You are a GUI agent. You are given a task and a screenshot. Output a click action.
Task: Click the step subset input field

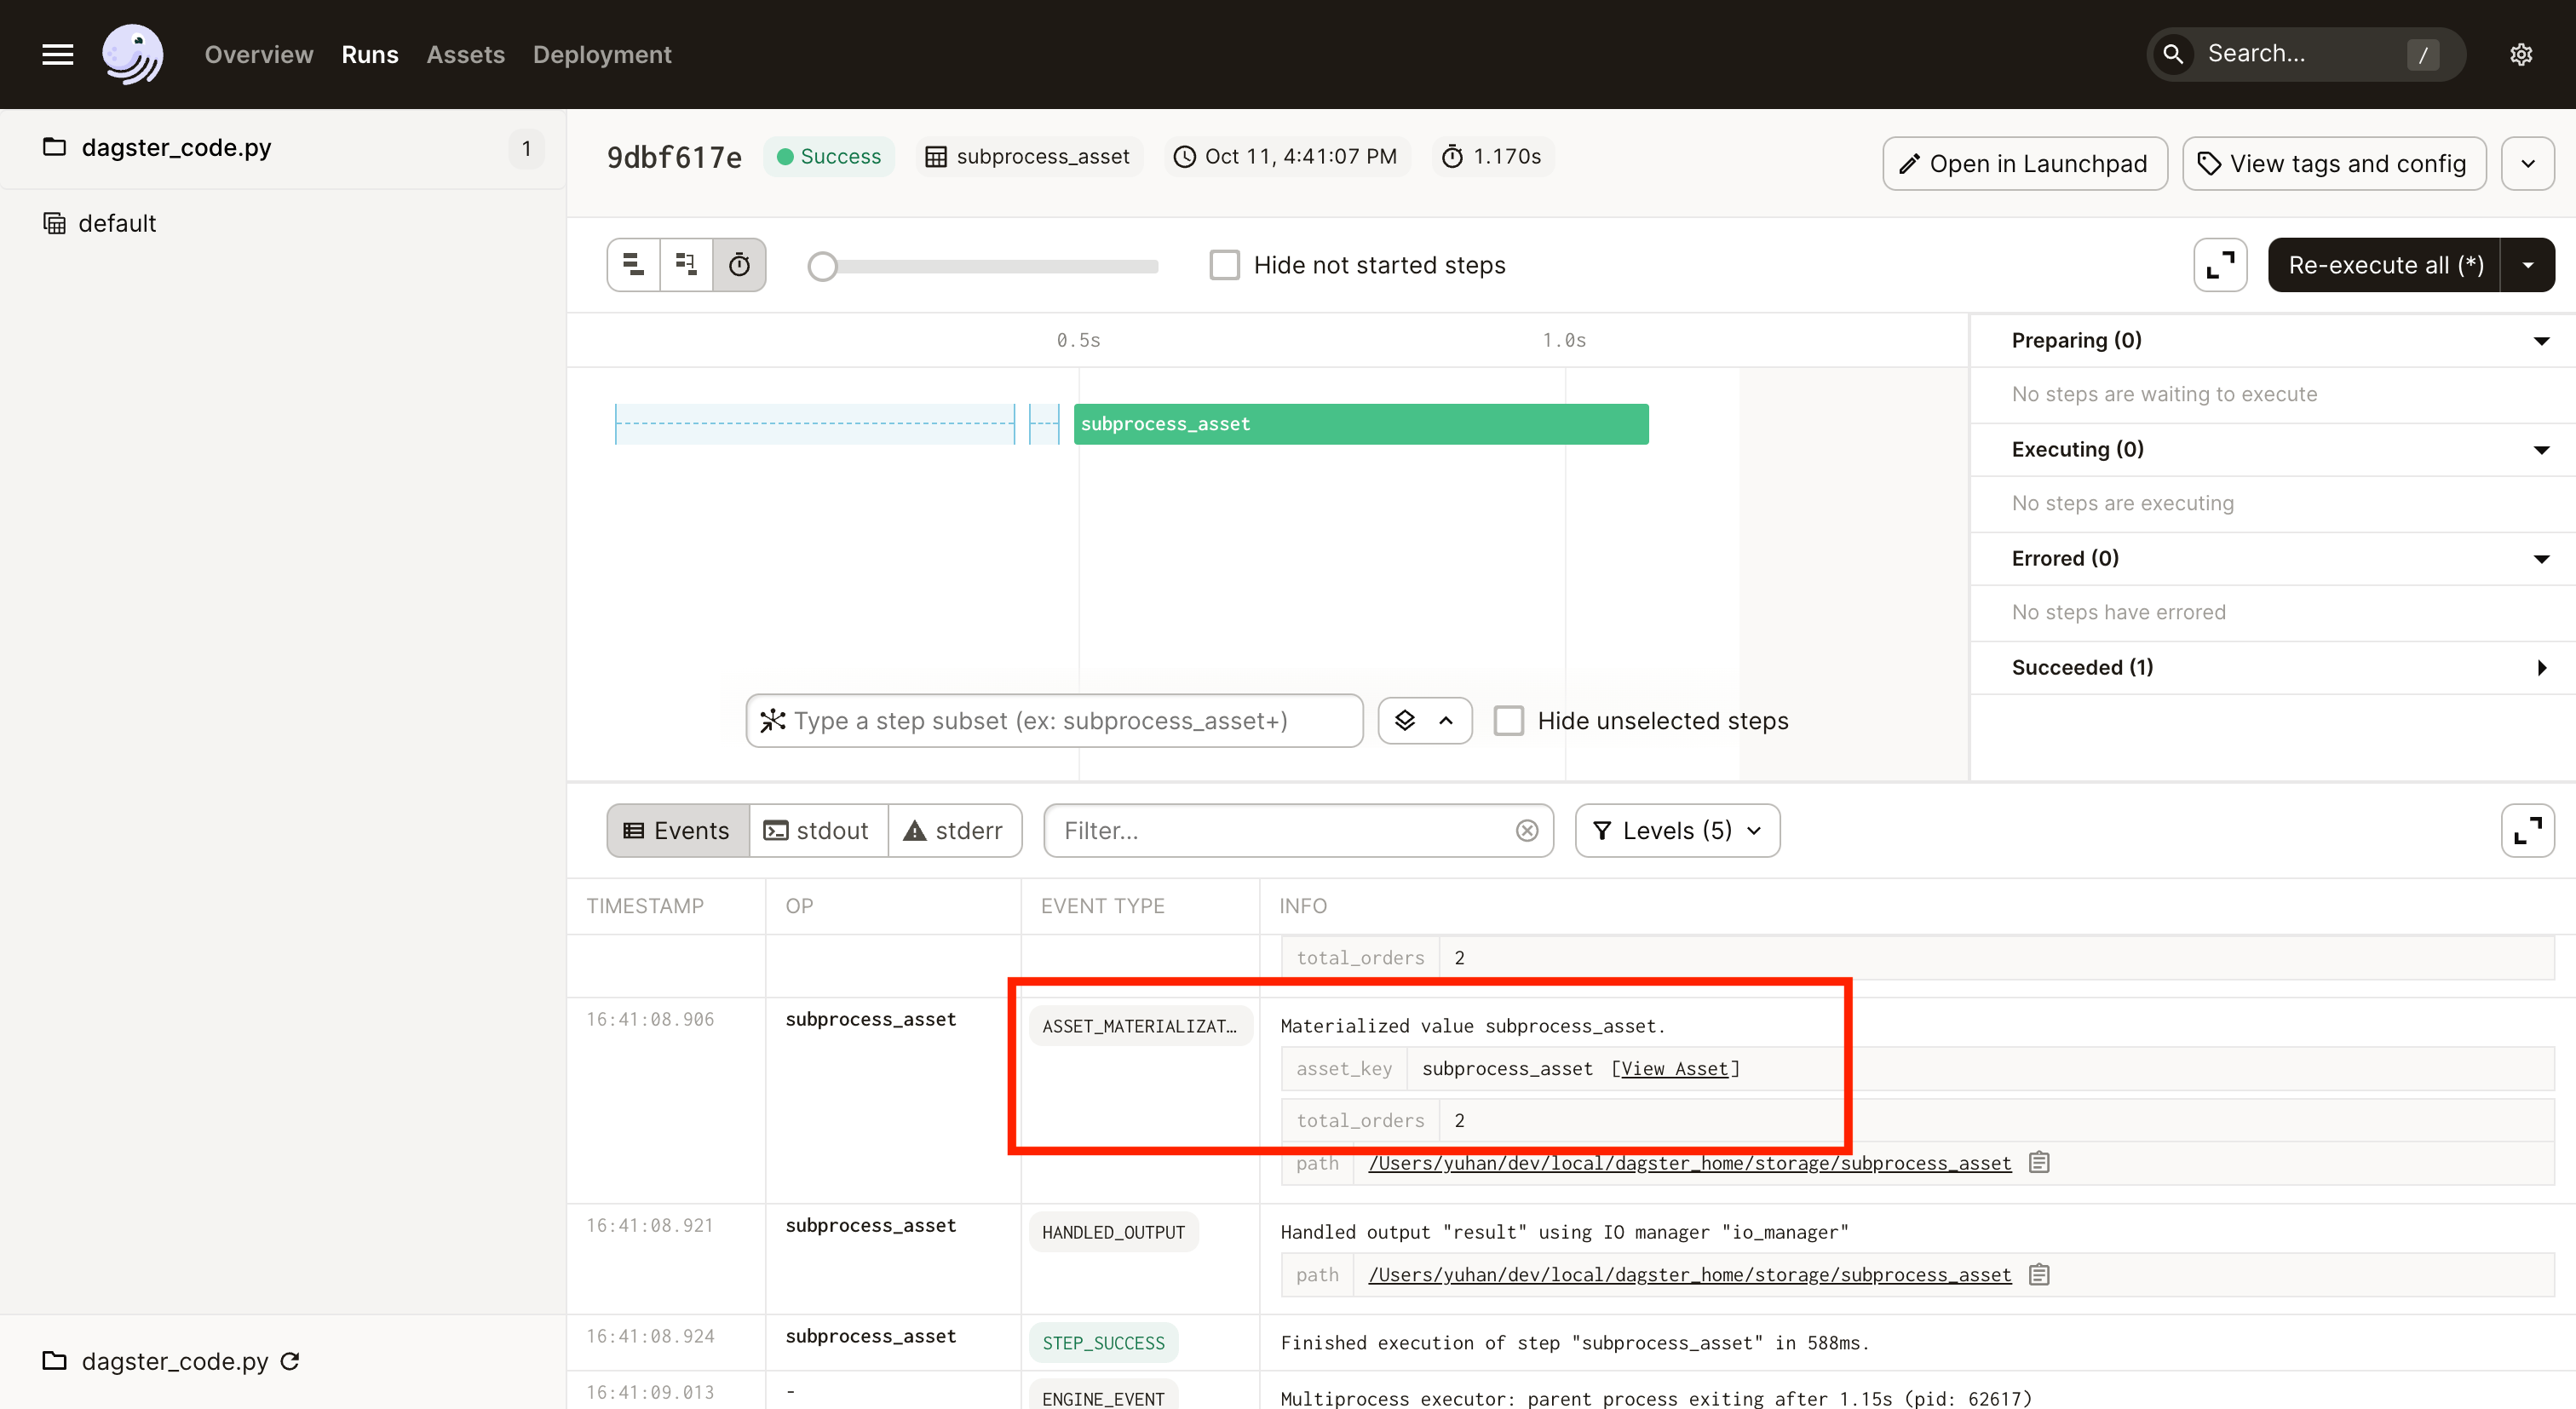pyautogui.click(x=1054, y=720)
